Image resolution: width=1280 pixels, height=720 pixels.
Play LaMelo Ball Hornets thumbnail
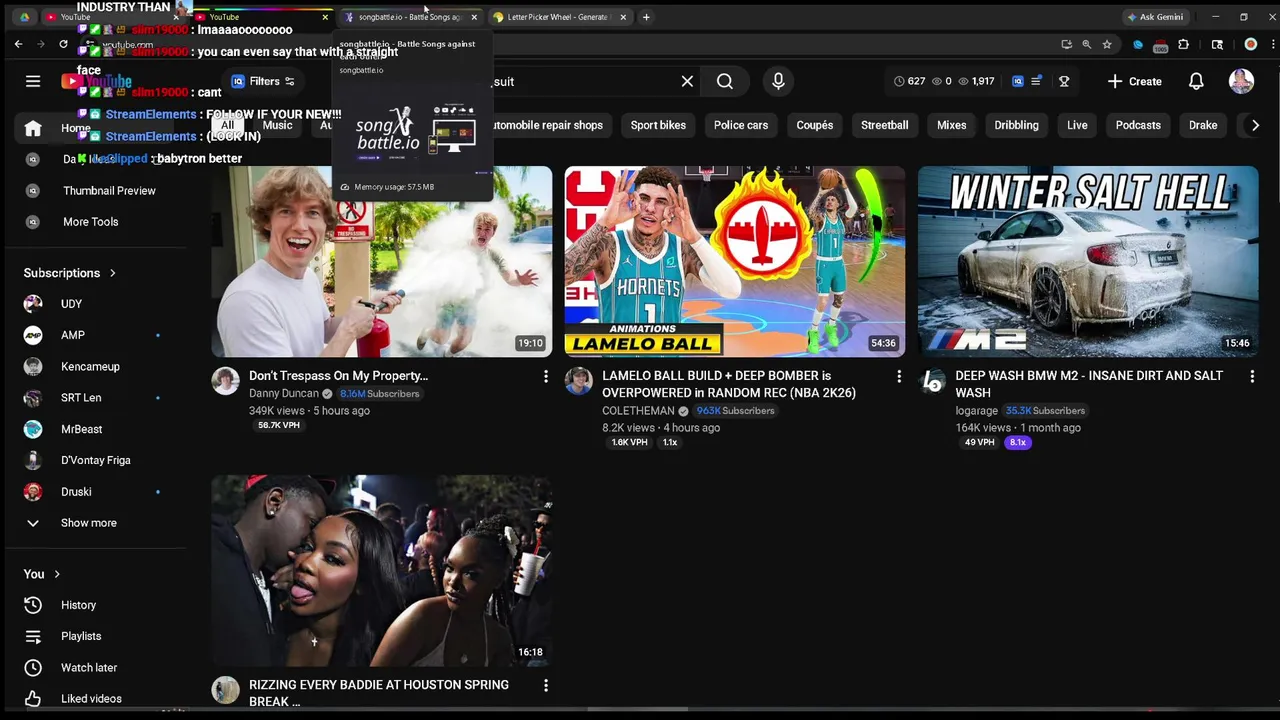click(735, 262)
